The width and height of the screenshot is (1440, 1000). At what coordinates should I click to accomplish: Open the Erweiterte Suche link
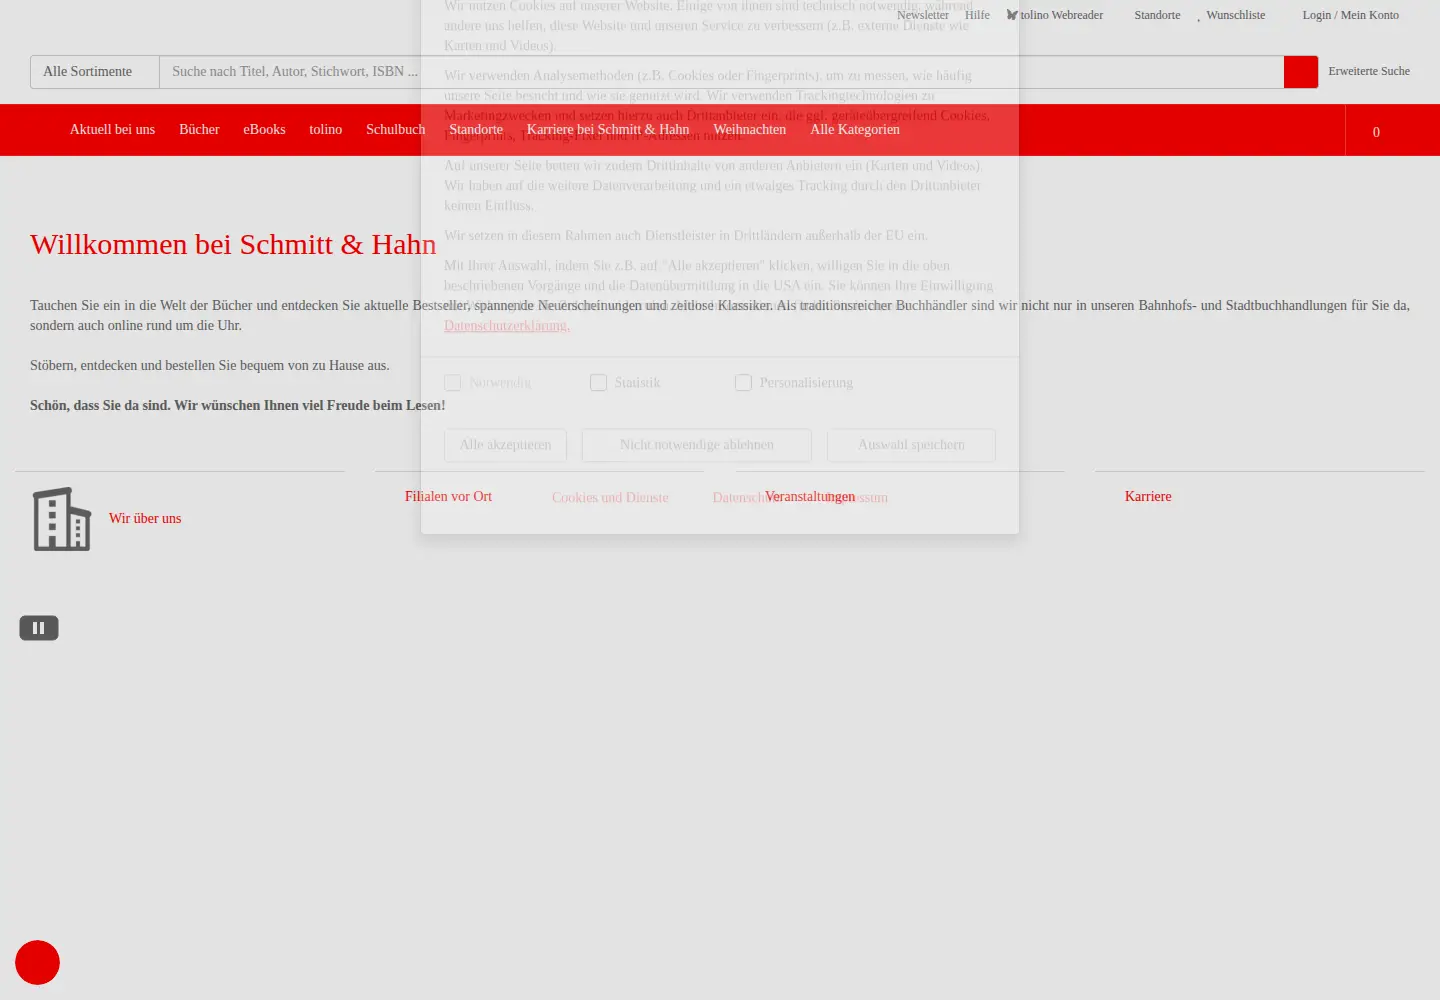(x=1369, y=71)
